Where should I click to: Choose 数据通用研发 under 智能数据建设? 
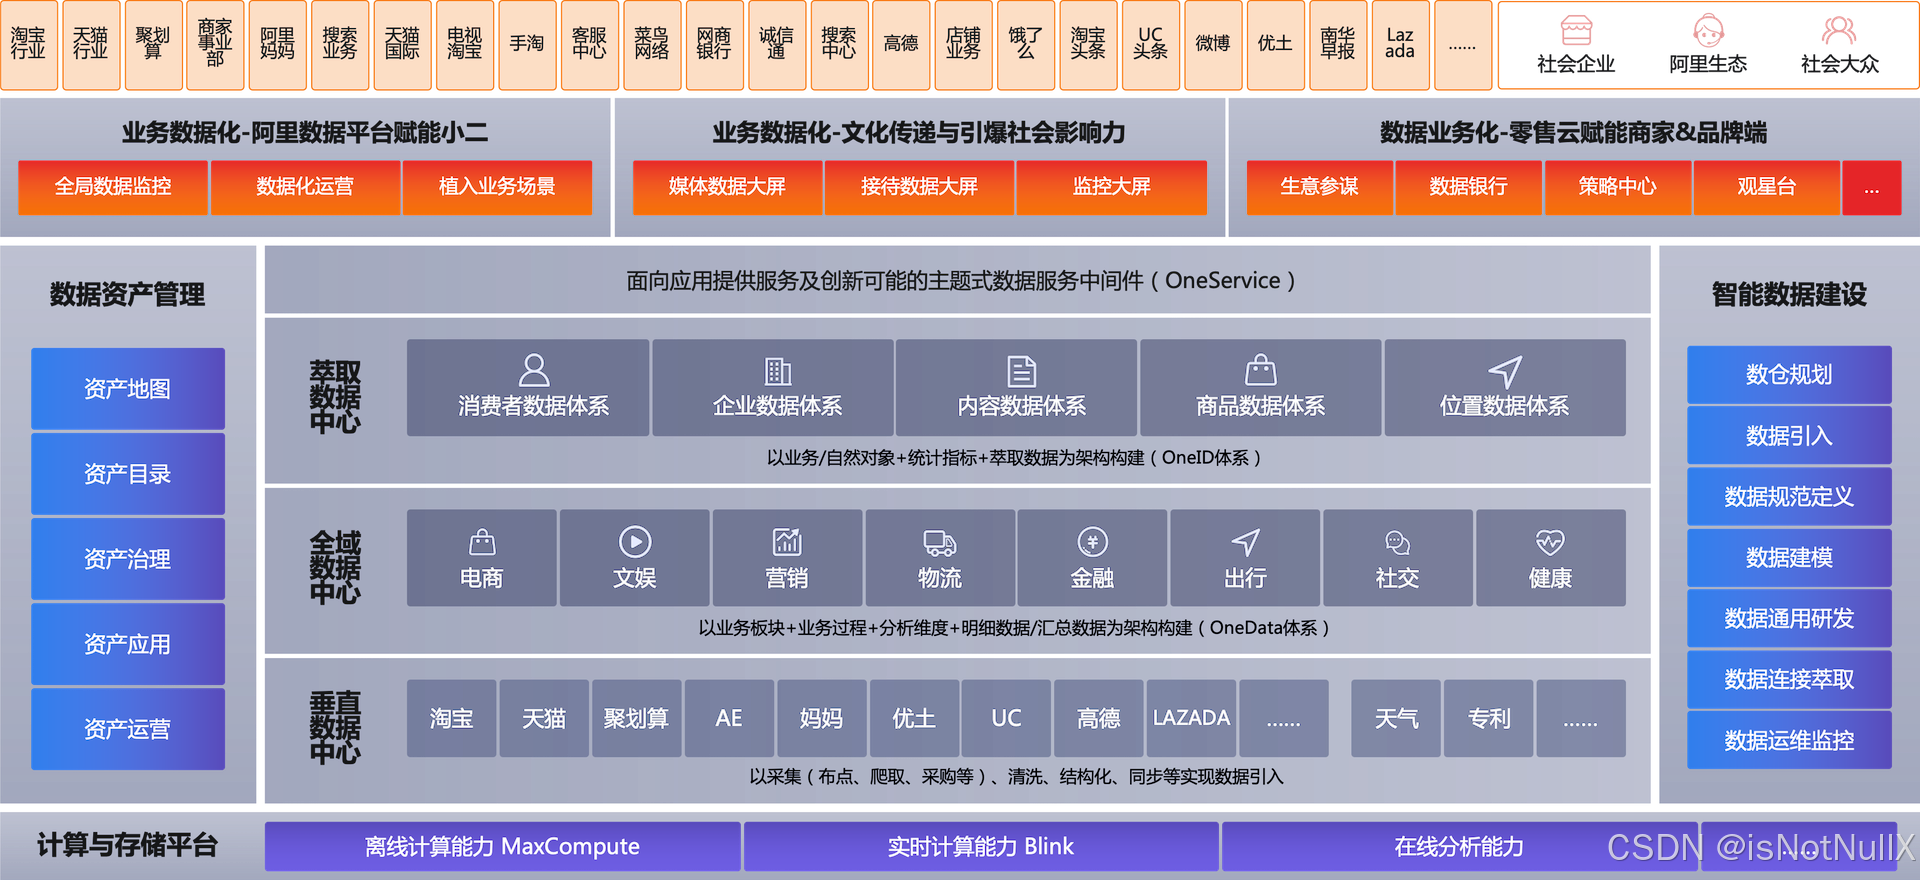coord(1789,619)
